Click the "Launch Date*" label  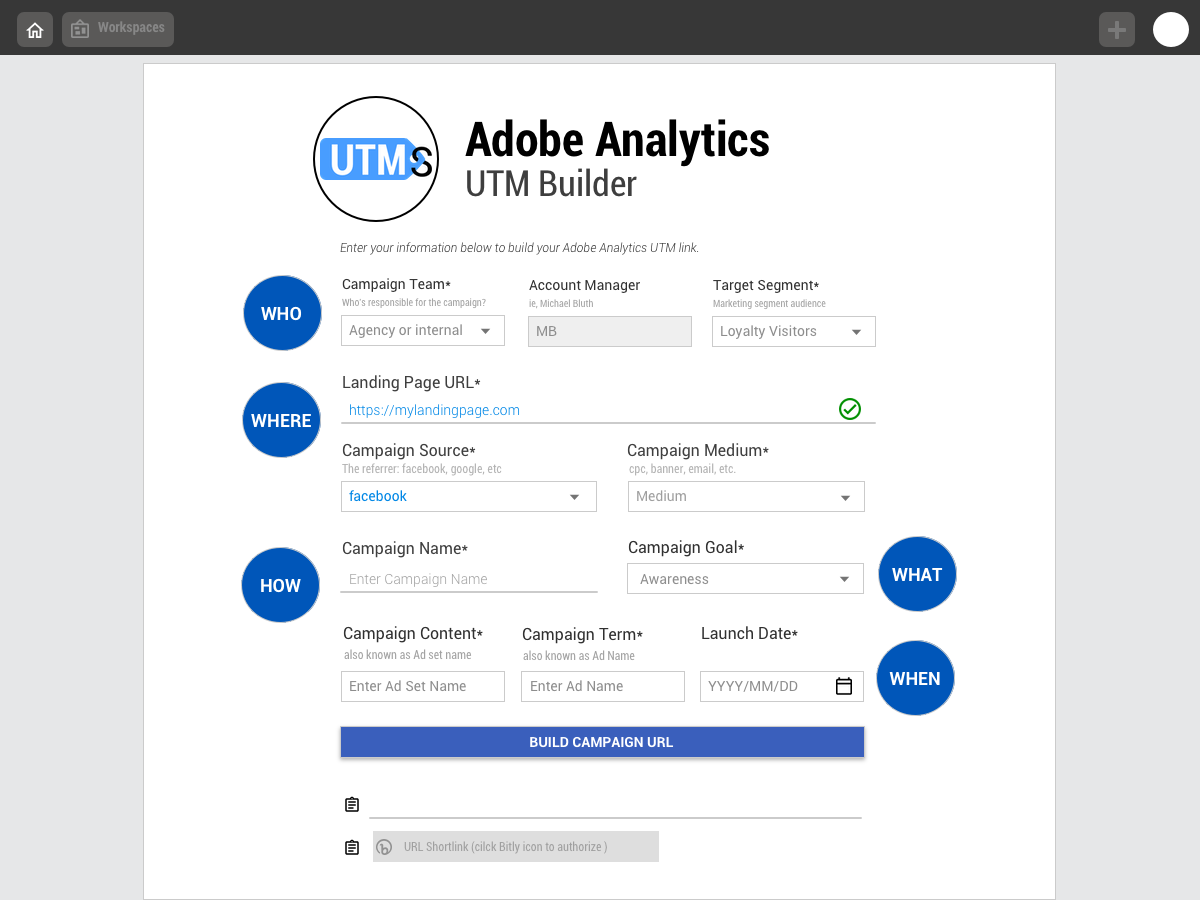click(749, 633)
